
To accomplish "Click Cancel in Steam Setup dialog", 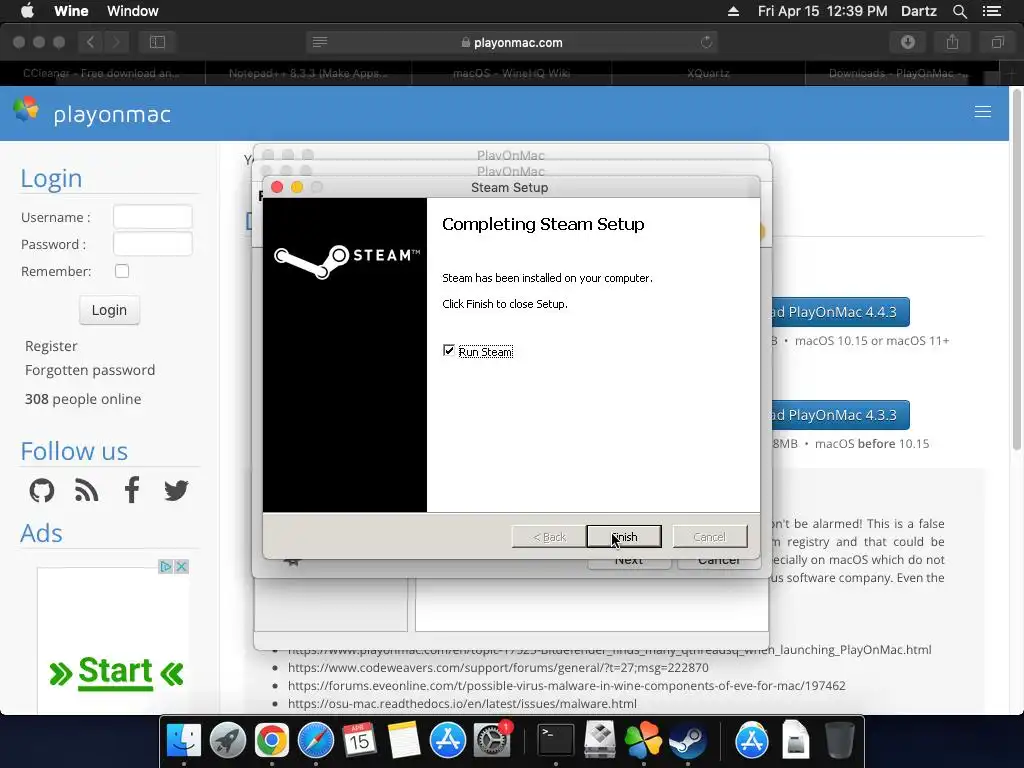I will coord(709,537).
